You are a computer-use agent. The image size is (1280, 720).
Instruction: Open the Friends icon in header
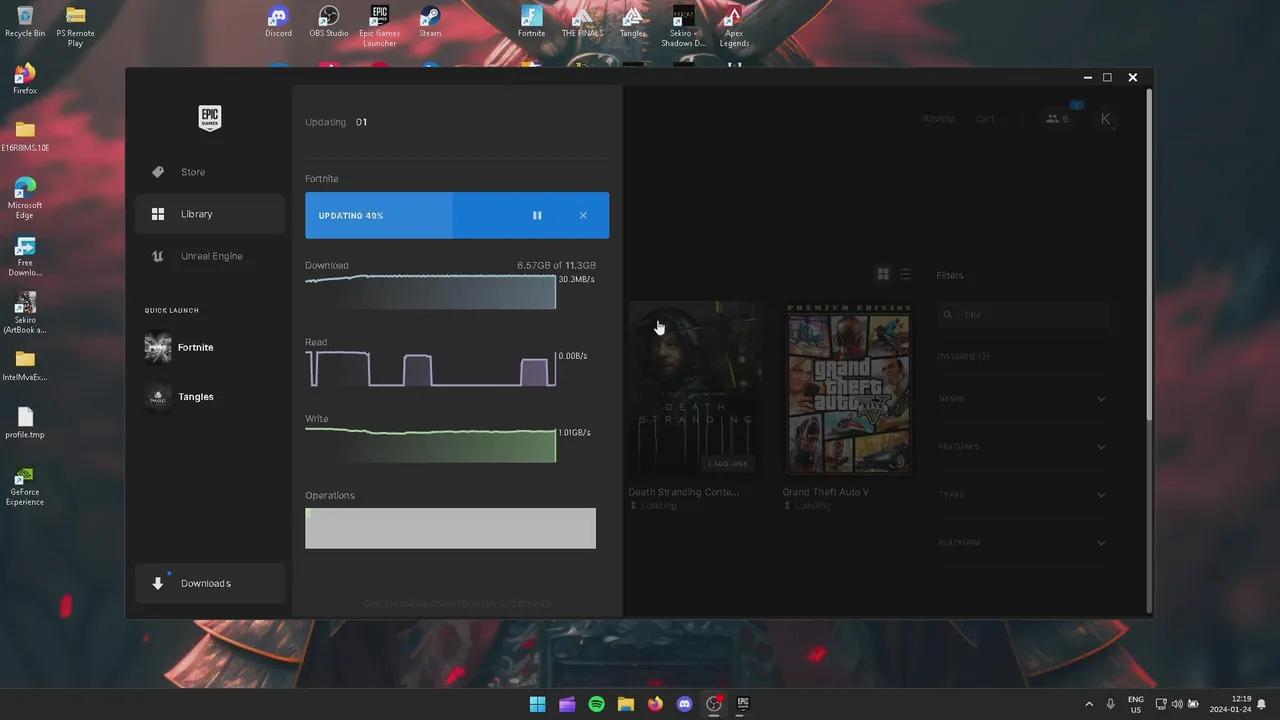click(x=1057, y=118)
